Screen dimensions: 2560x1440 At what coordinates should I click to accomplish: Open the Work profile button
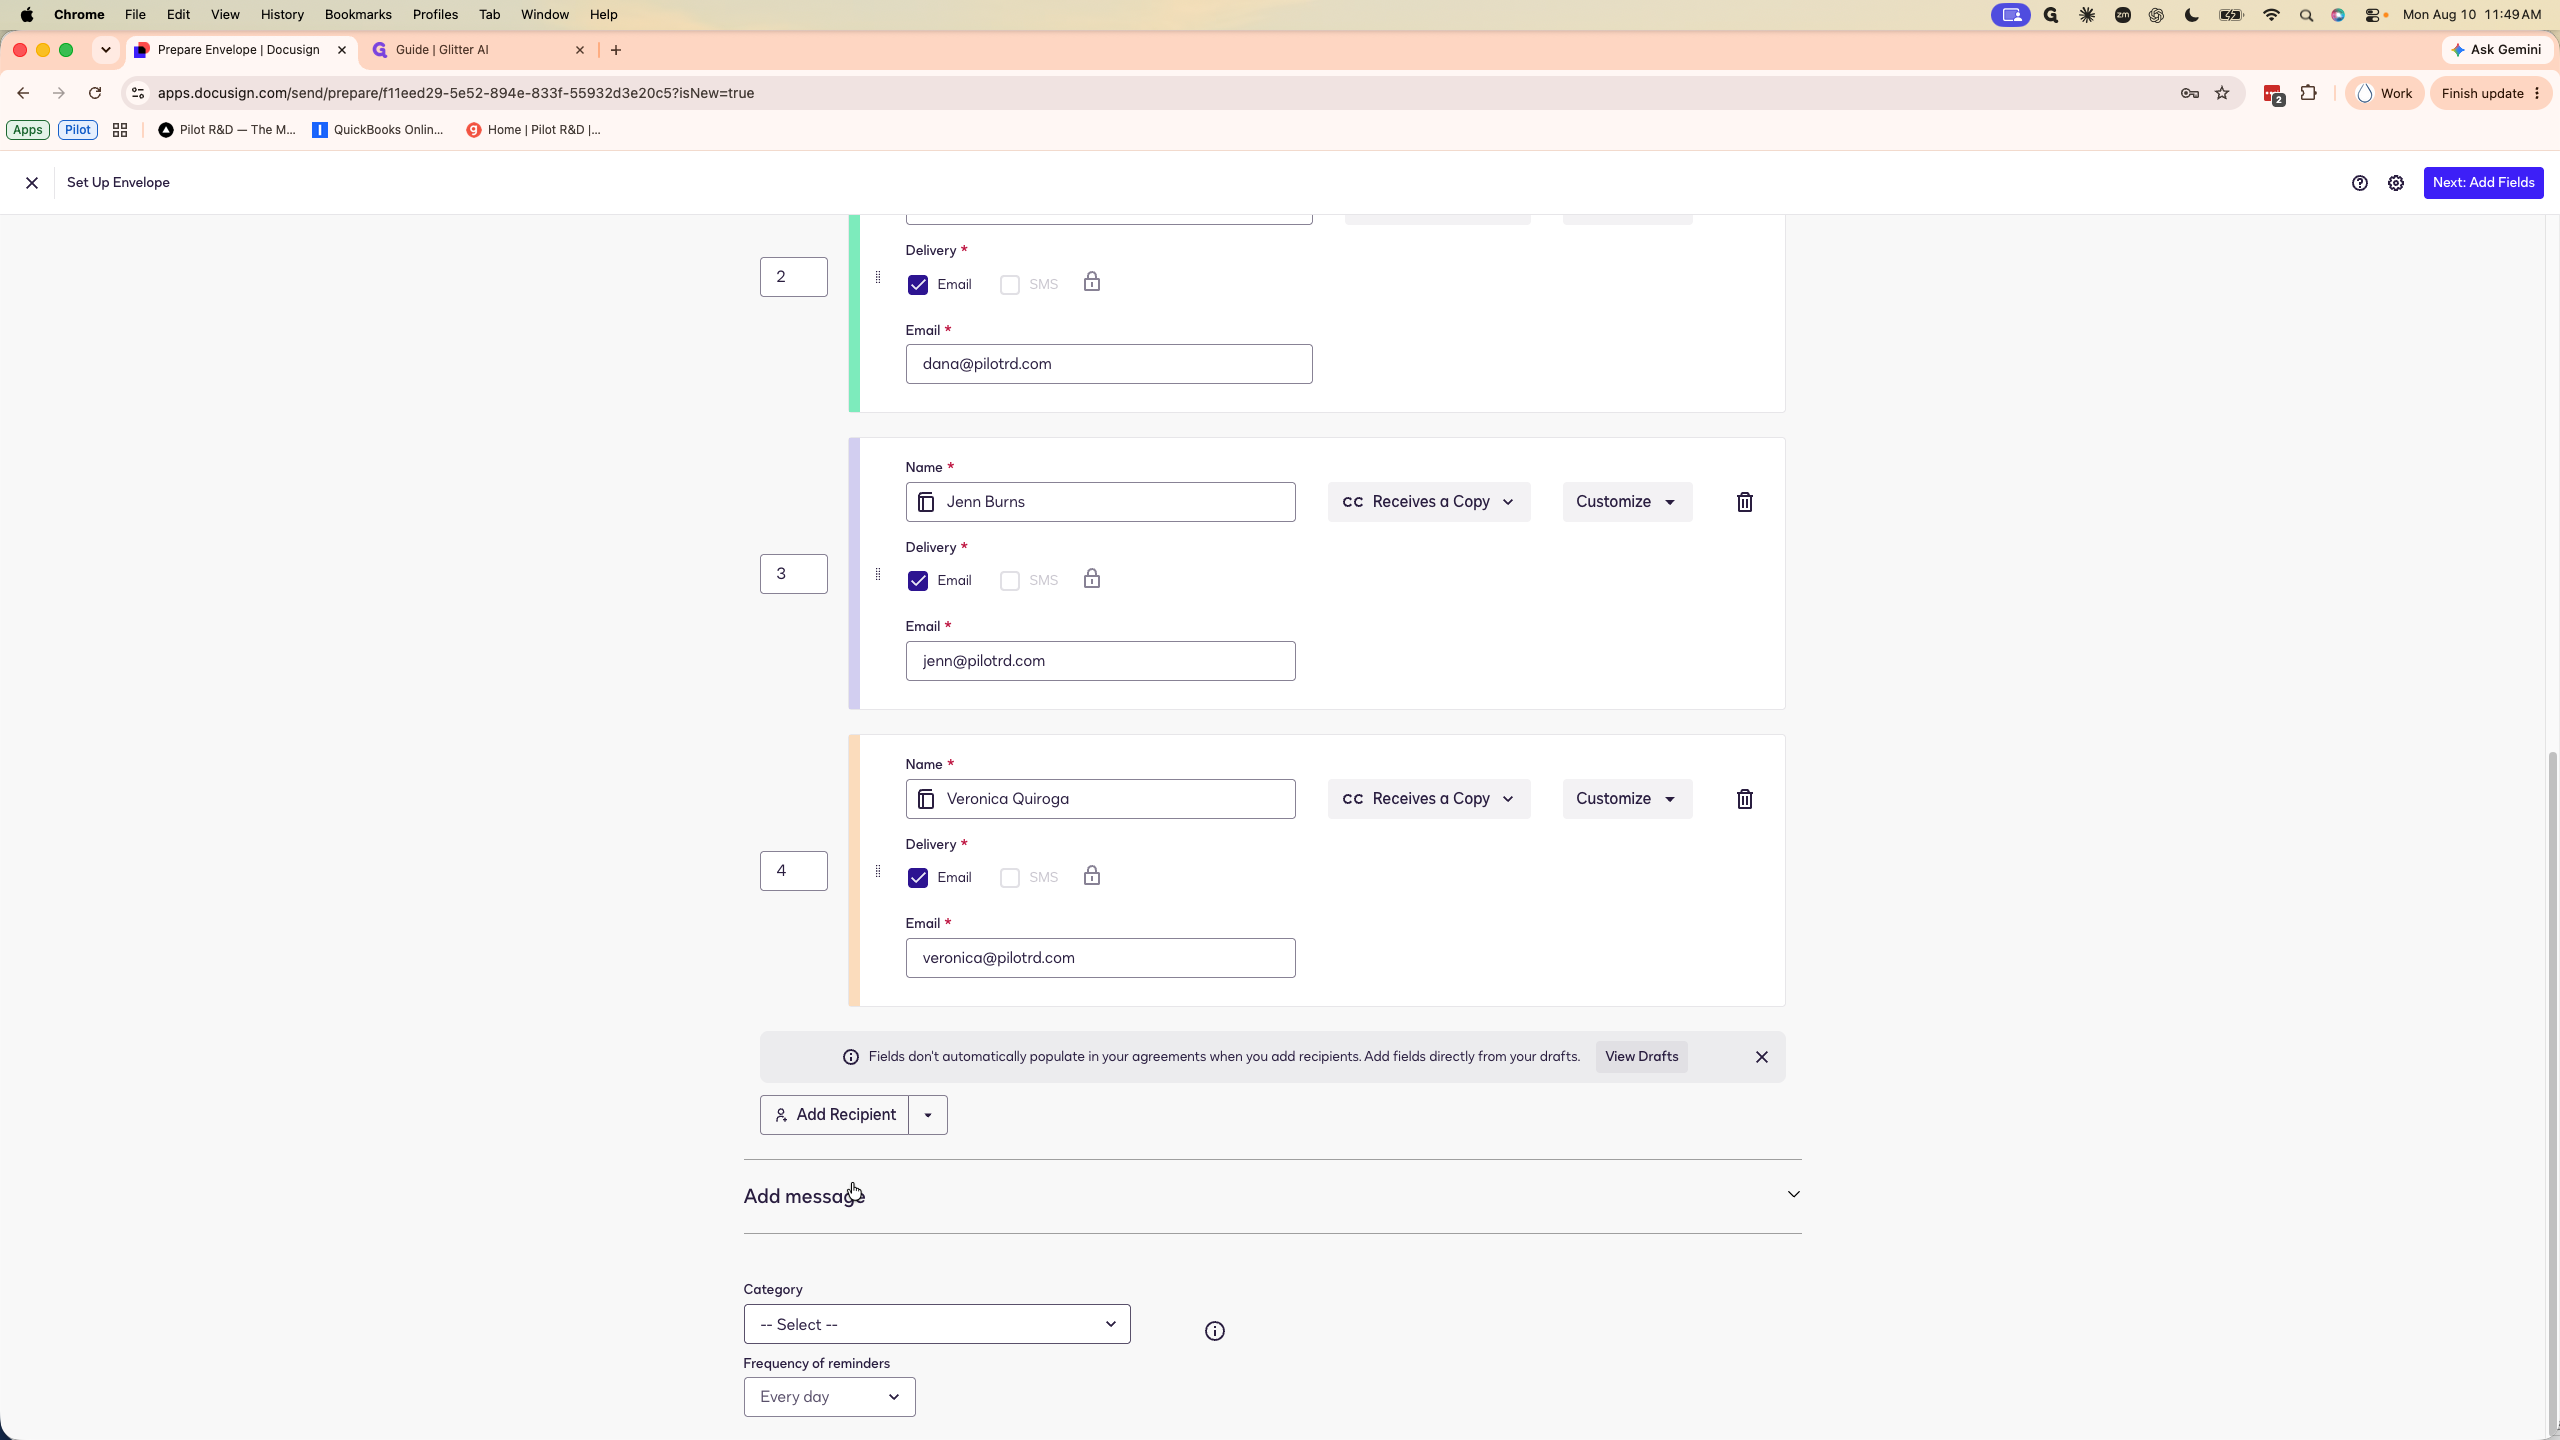pos(2384,93)
